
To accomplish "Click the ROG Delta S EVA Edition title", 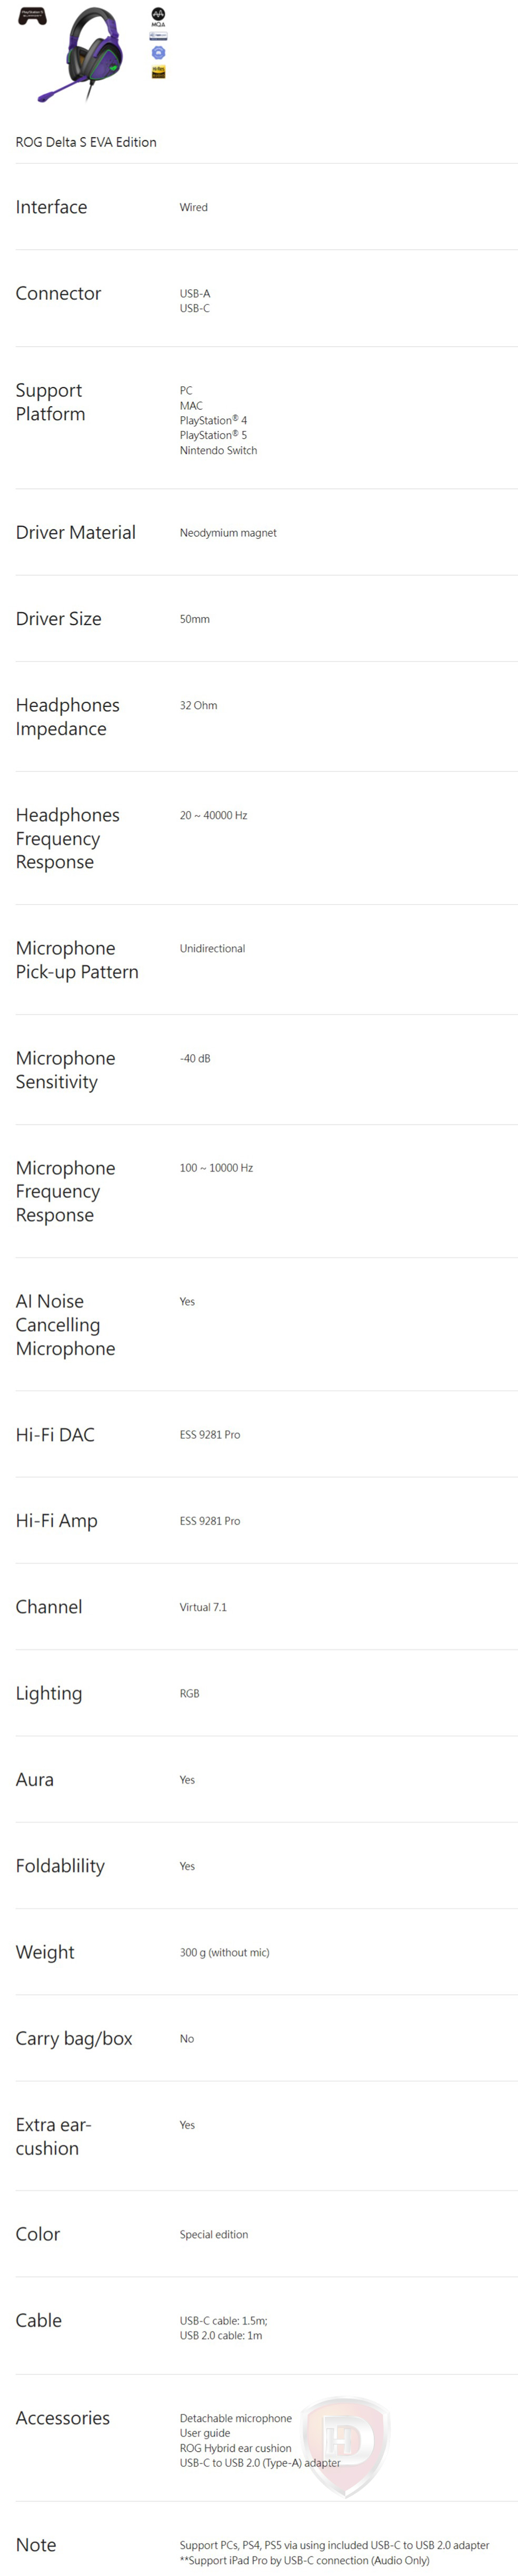I will (86, 142).
